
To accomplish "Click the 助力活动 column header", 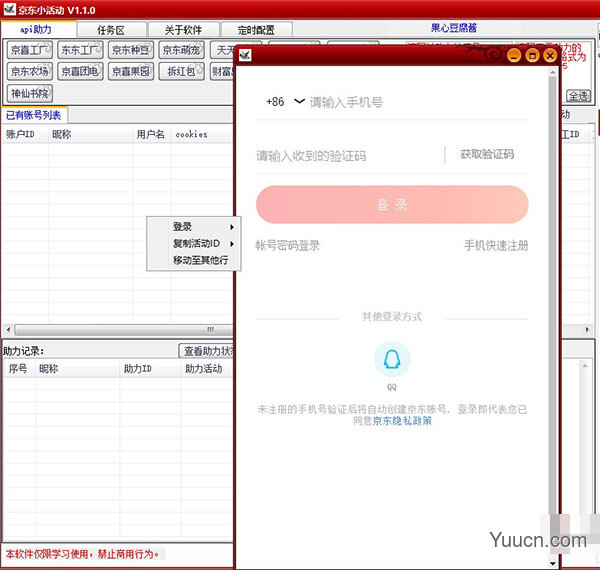I will click(x=207, y=369).
